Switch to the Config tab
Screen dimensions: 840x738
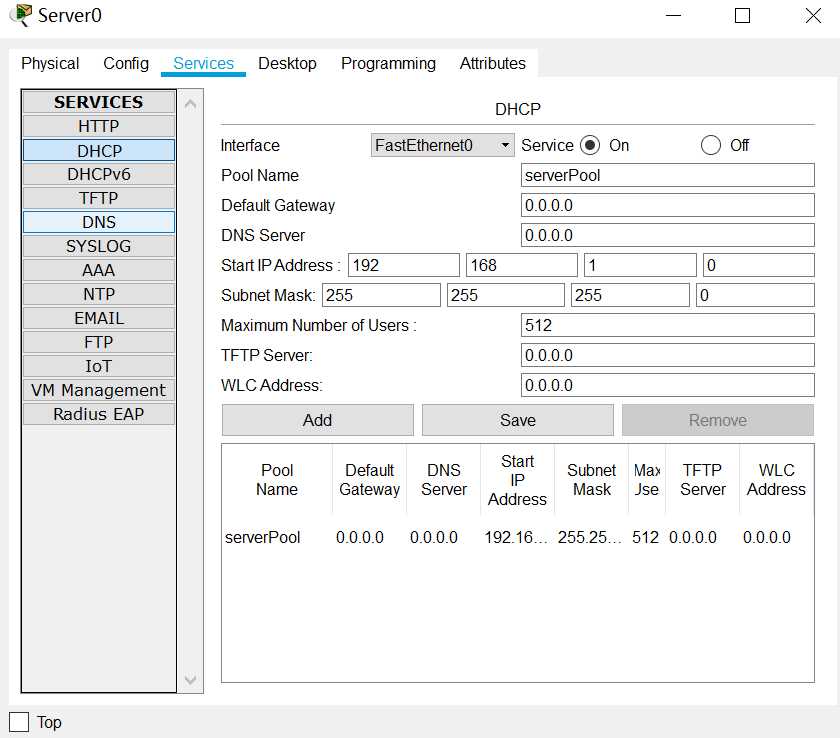[x=126, y=64]
